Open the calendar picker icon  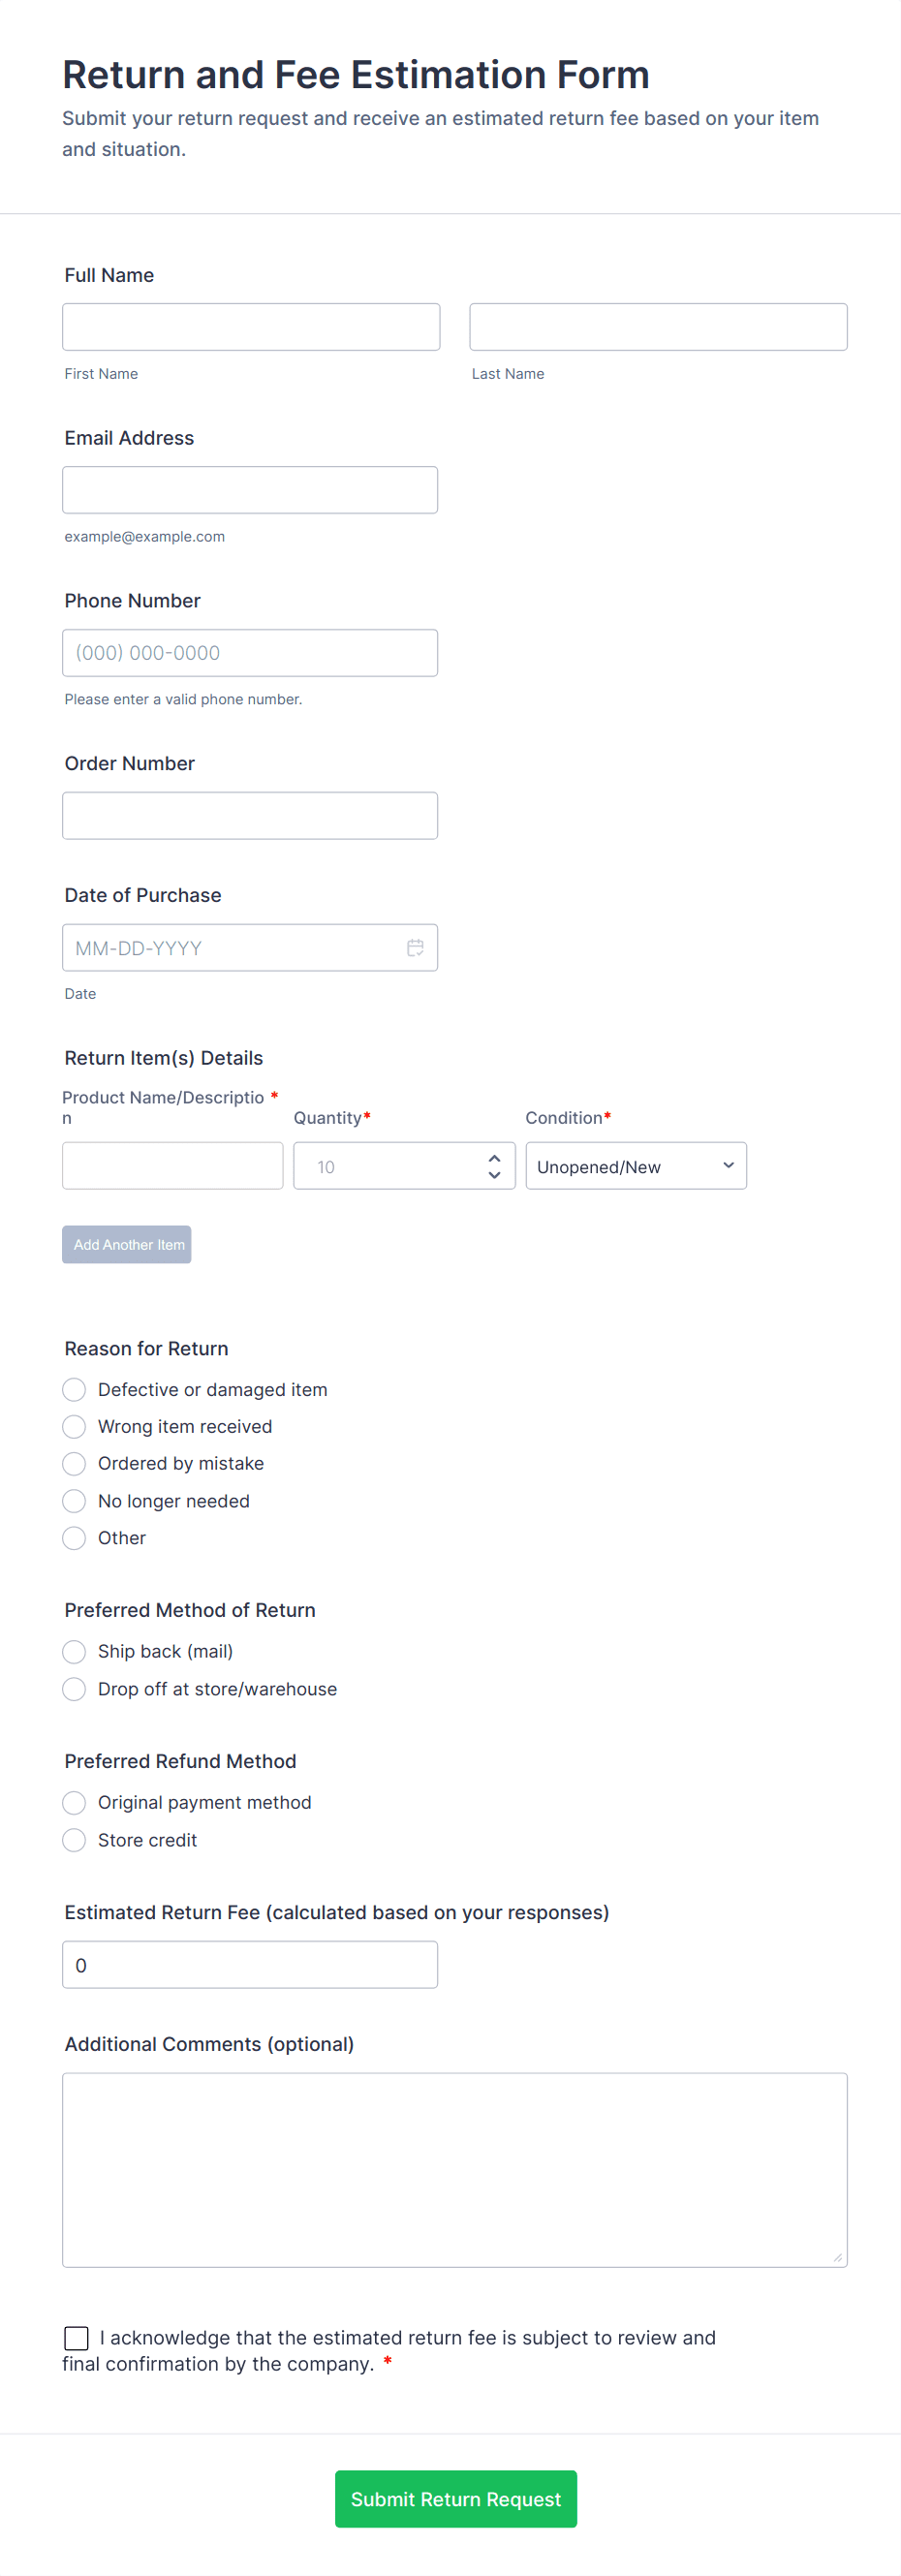(x=415, y=947)
